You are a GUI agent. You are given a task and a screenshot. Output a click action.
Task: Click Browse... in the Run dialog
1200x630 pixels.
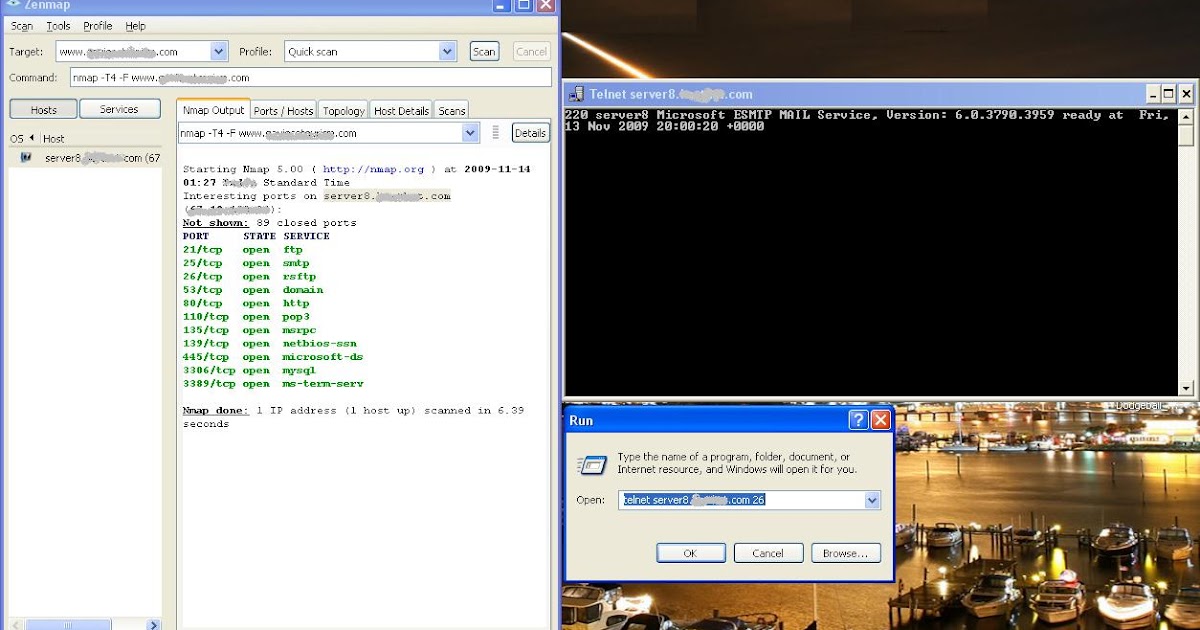846,553
